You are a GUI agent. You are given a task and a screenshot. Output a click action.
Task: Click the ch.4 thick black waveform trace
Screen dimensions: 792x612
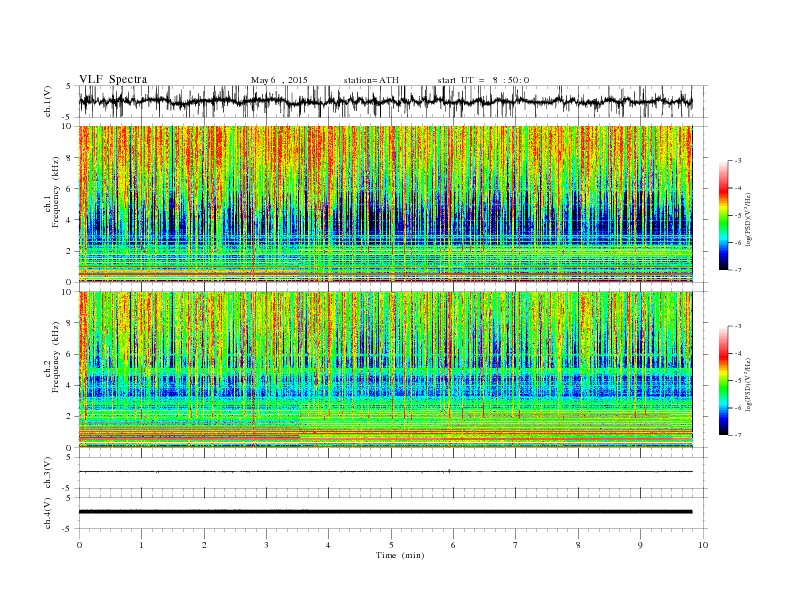(385, 512)
